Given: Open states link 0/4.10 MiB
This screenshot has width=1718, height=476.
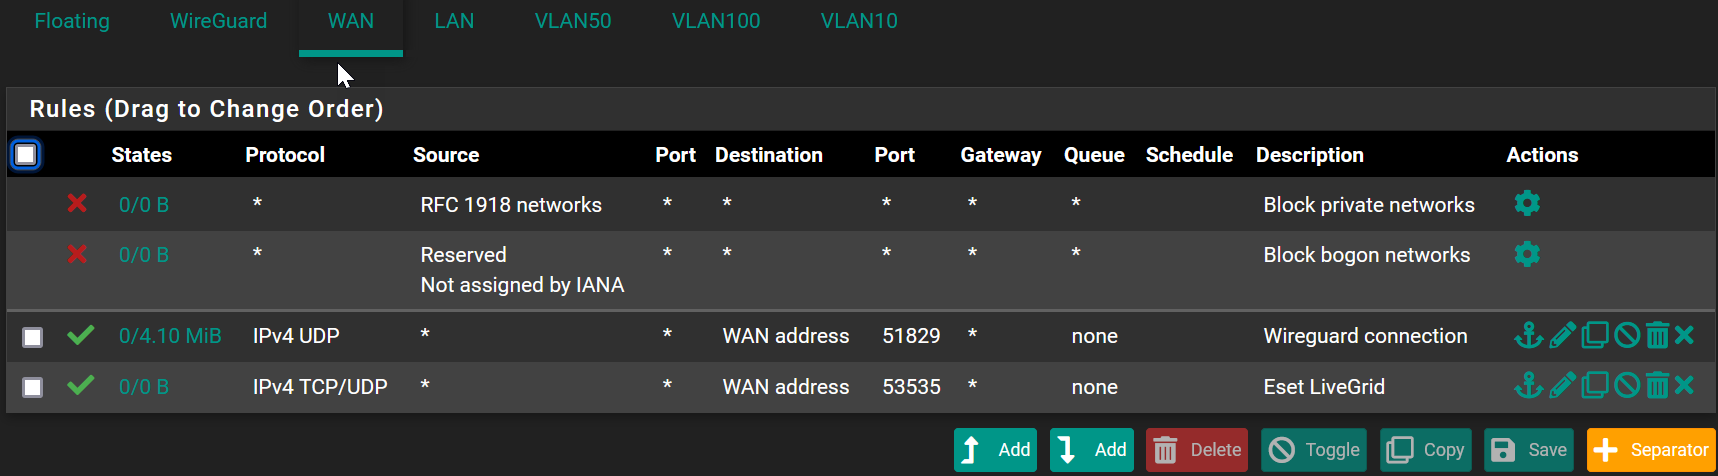Looking at the screenshot, I should pos(170,336).
